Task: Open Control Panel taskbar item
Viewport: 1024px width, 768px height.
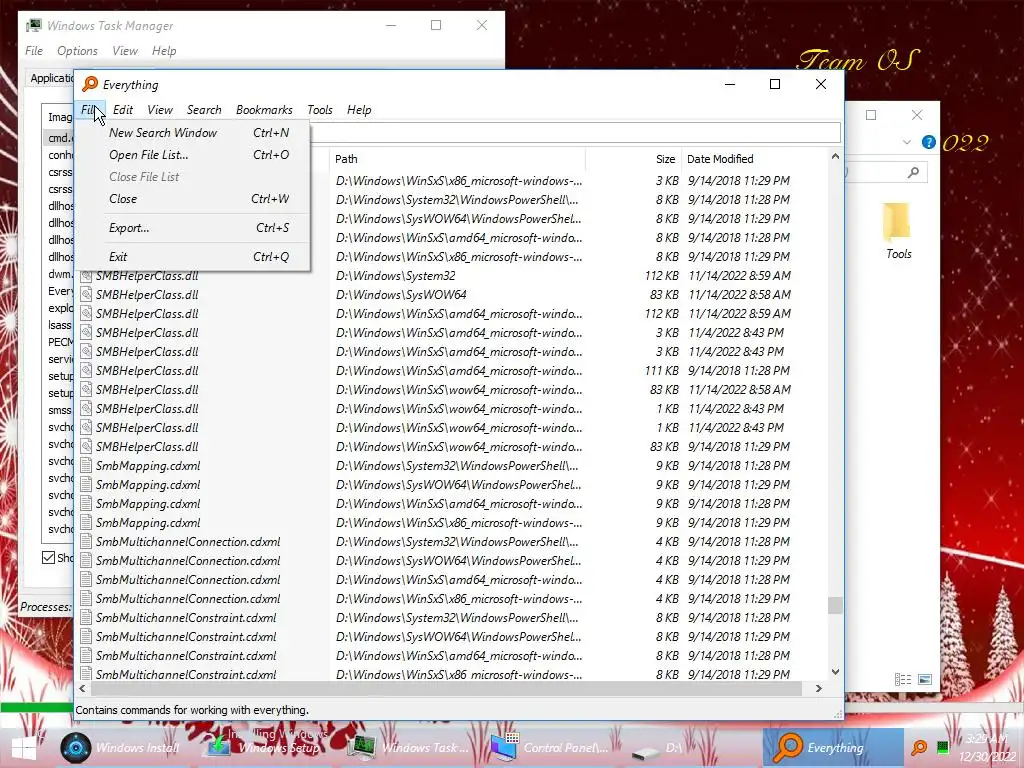Action: [550, 748]
